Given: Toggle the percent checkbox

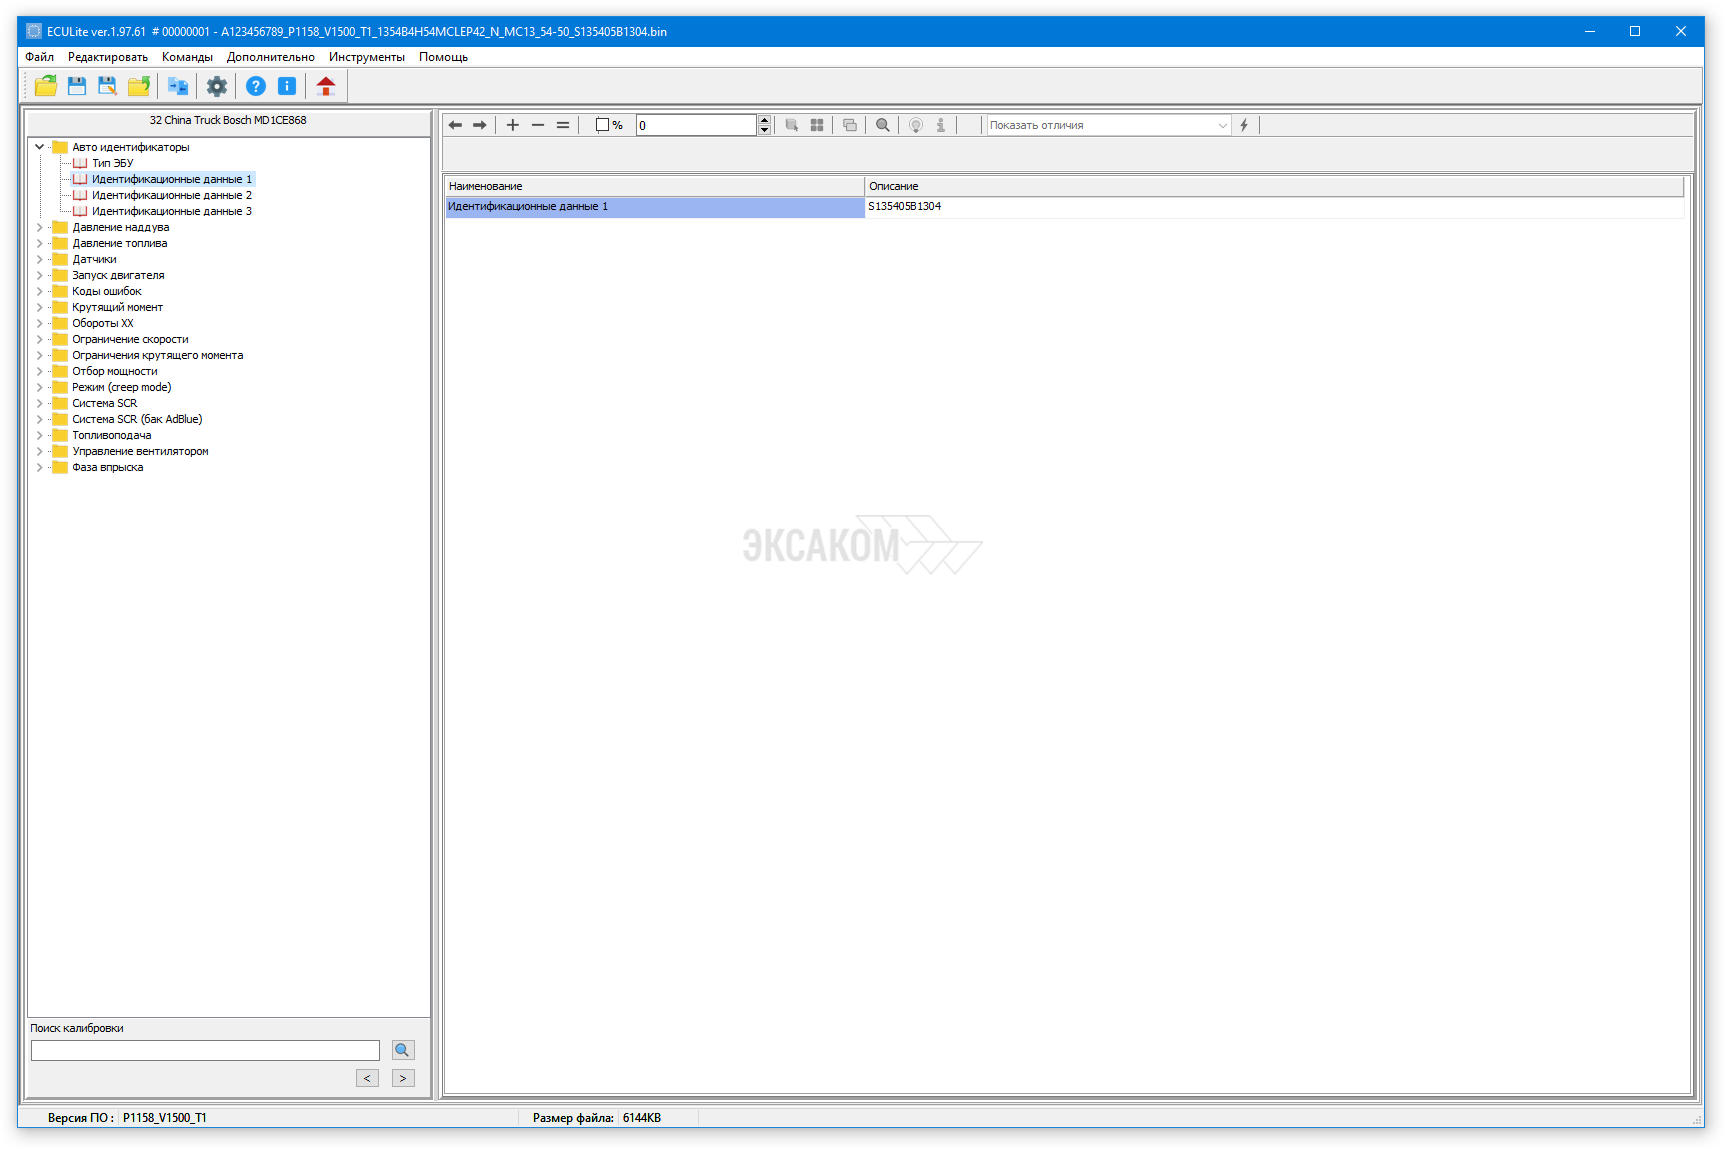Looking at the screenshot, I should (602, 125).
